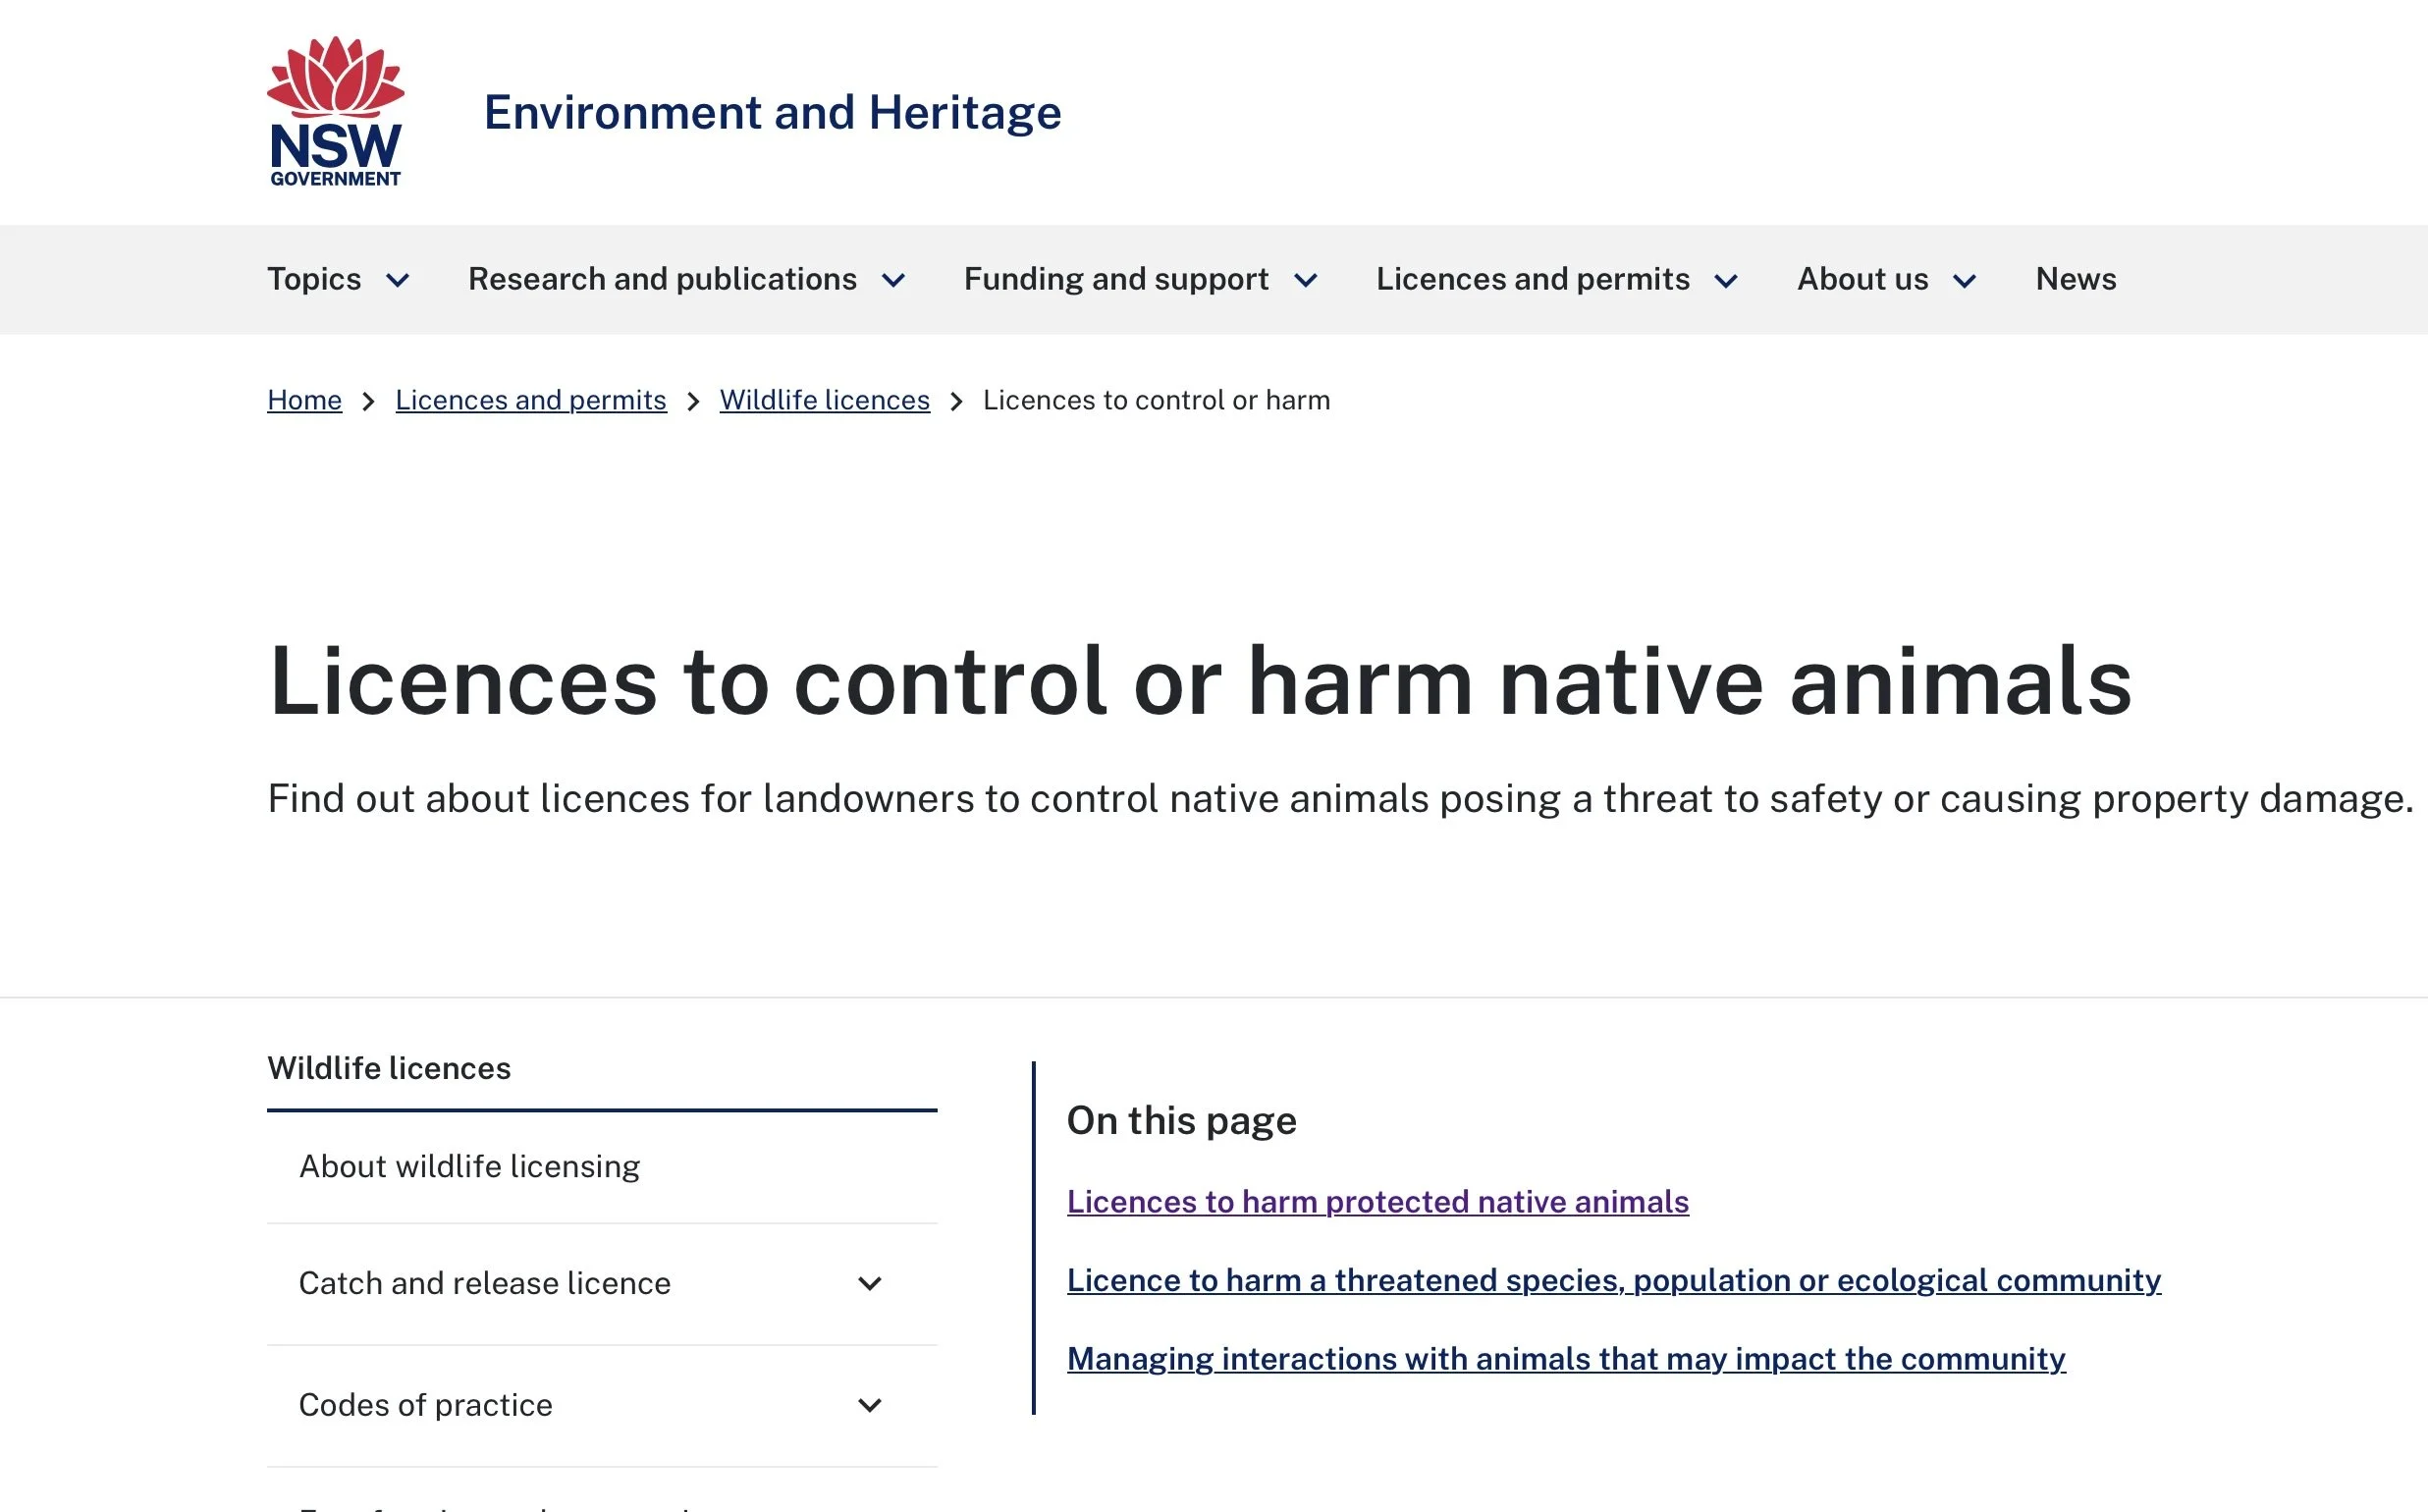Open Licence to harm a threatened species link

[x=1613, y=1280]
